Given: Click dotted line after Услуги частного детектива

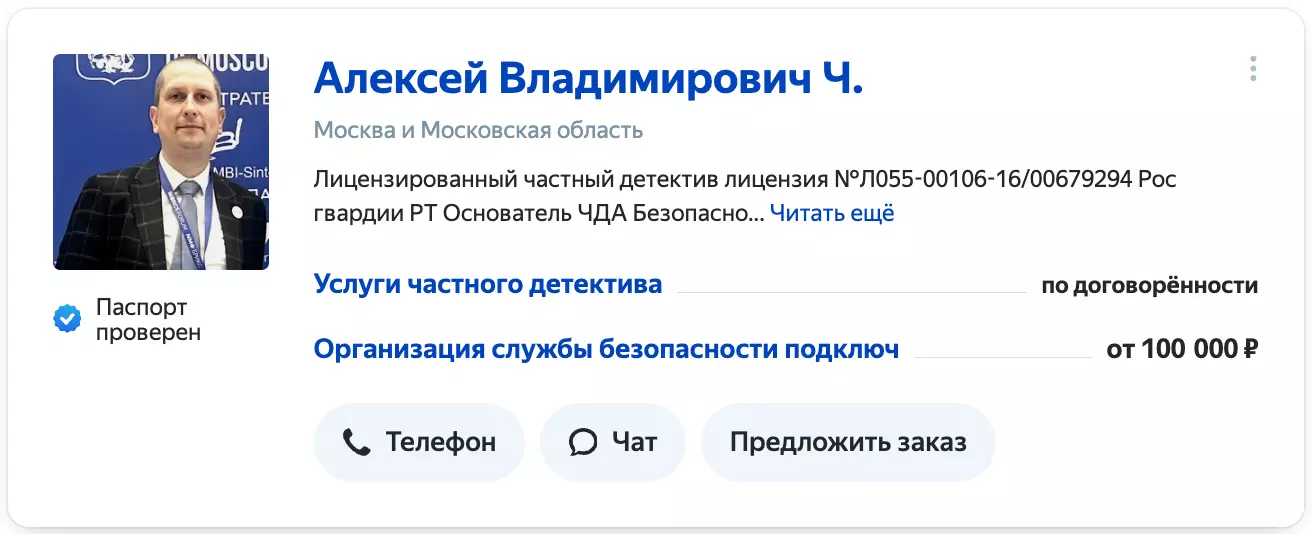Looking at the screenshot, I should (x=851, y=291).
